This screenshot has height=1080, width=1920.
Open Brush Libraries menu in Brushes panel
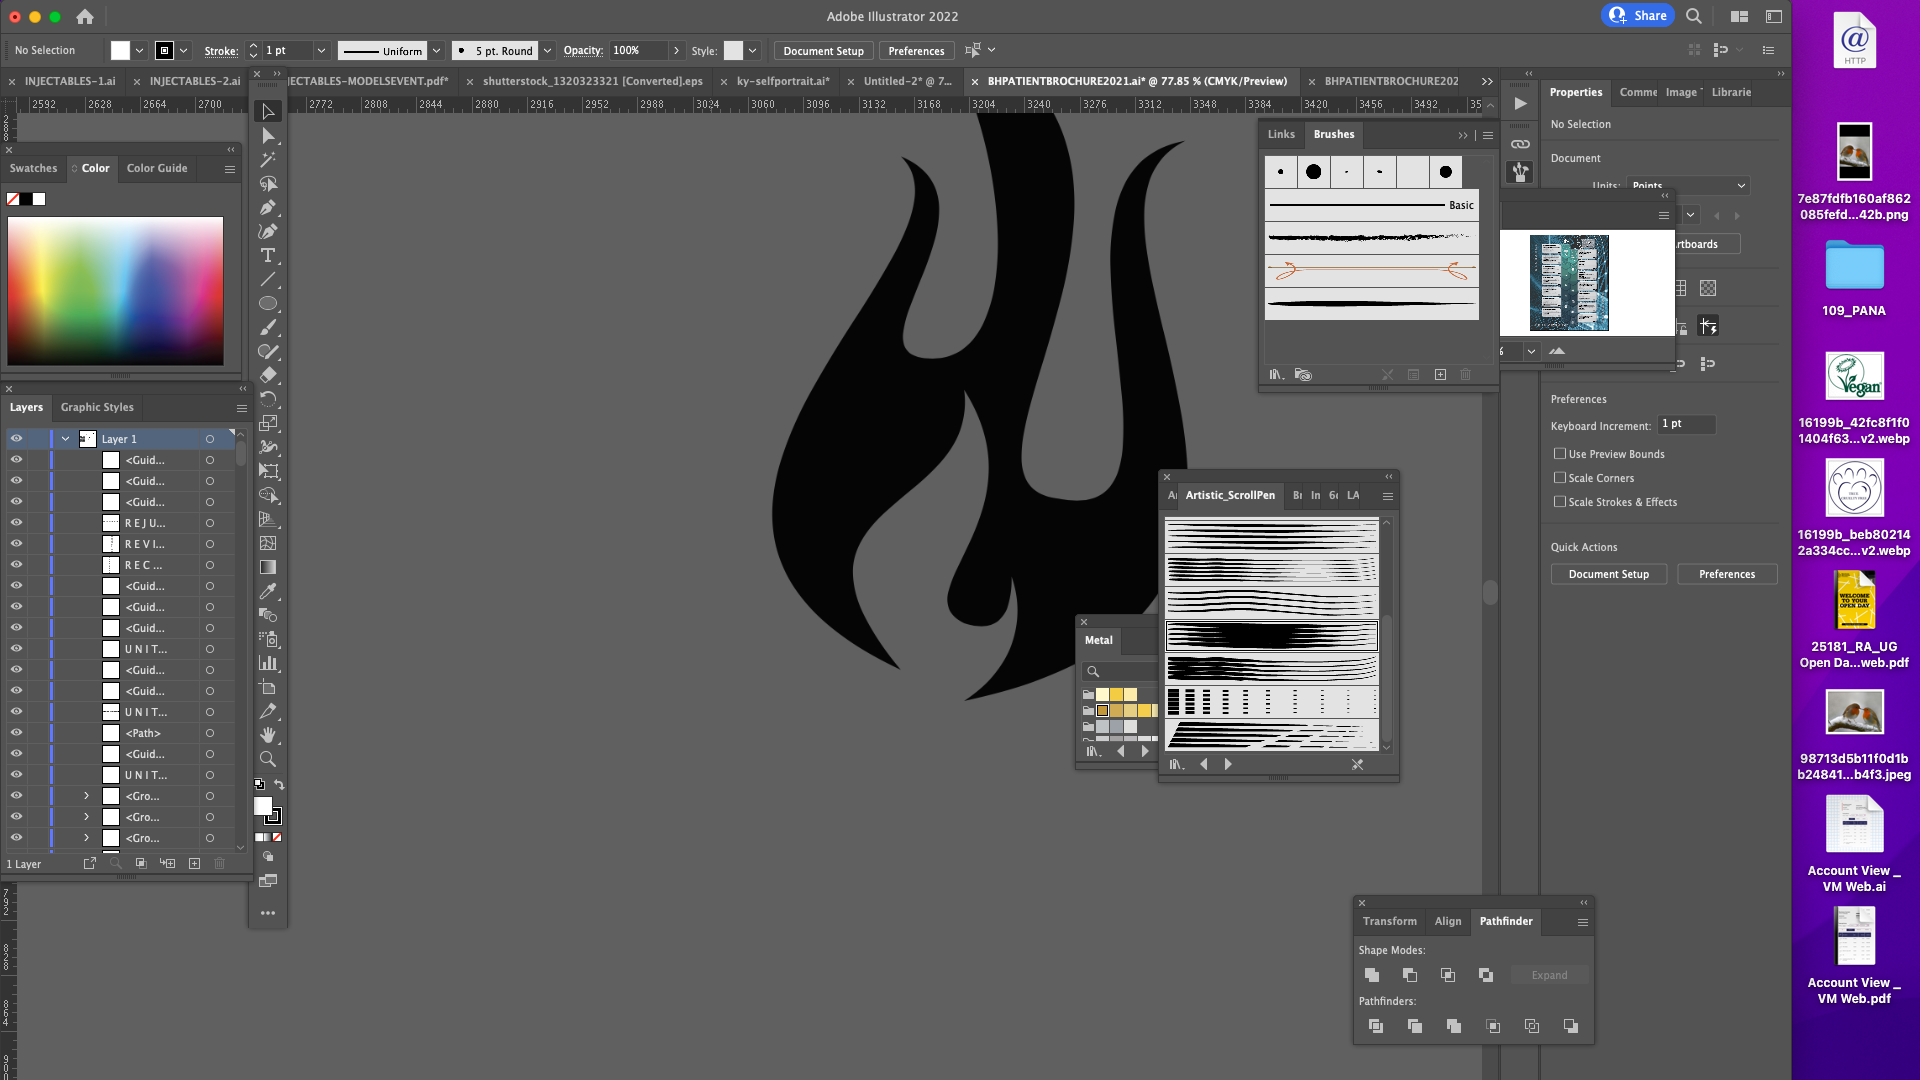point(1277,375)
